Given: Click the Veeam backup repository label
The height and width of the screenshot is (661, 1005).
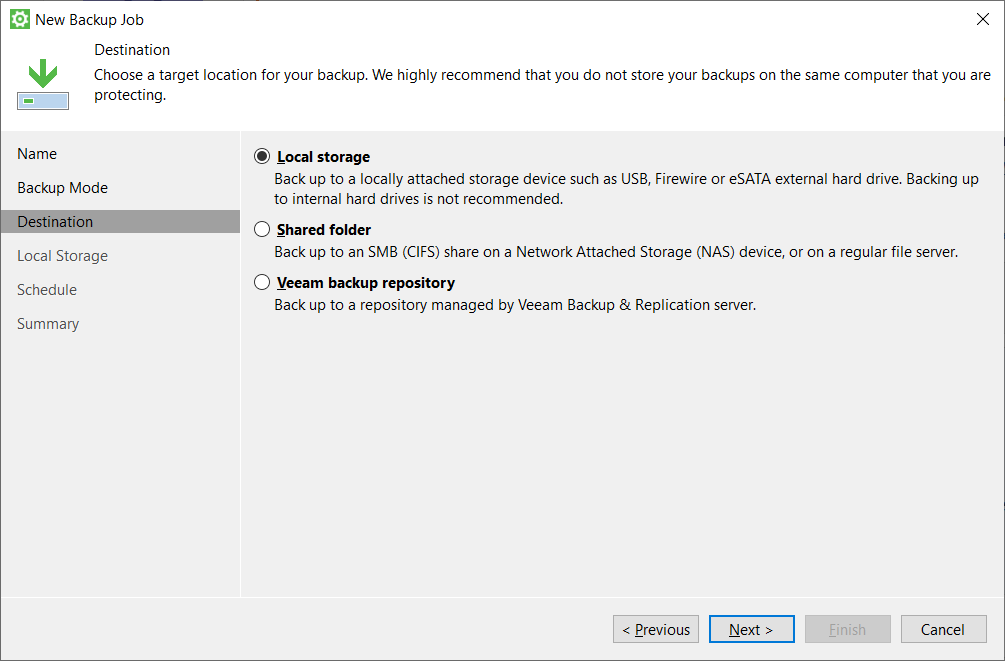Looking at the screenshot, I should point(366,283).
